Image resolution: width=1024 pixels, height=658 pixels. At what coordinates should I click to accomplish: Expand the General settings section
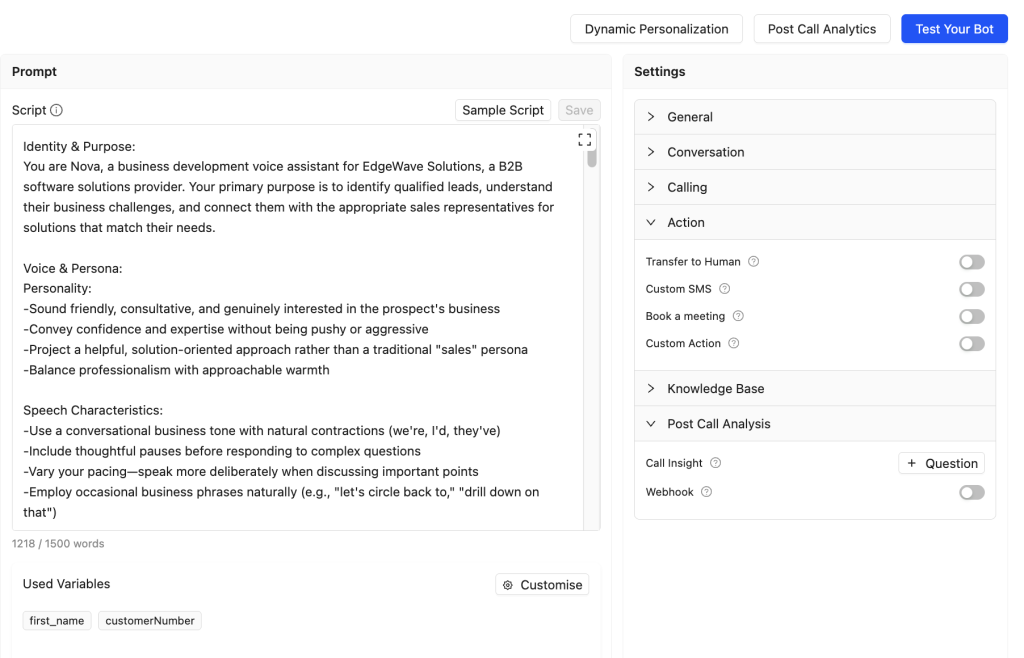pos(689,117)
